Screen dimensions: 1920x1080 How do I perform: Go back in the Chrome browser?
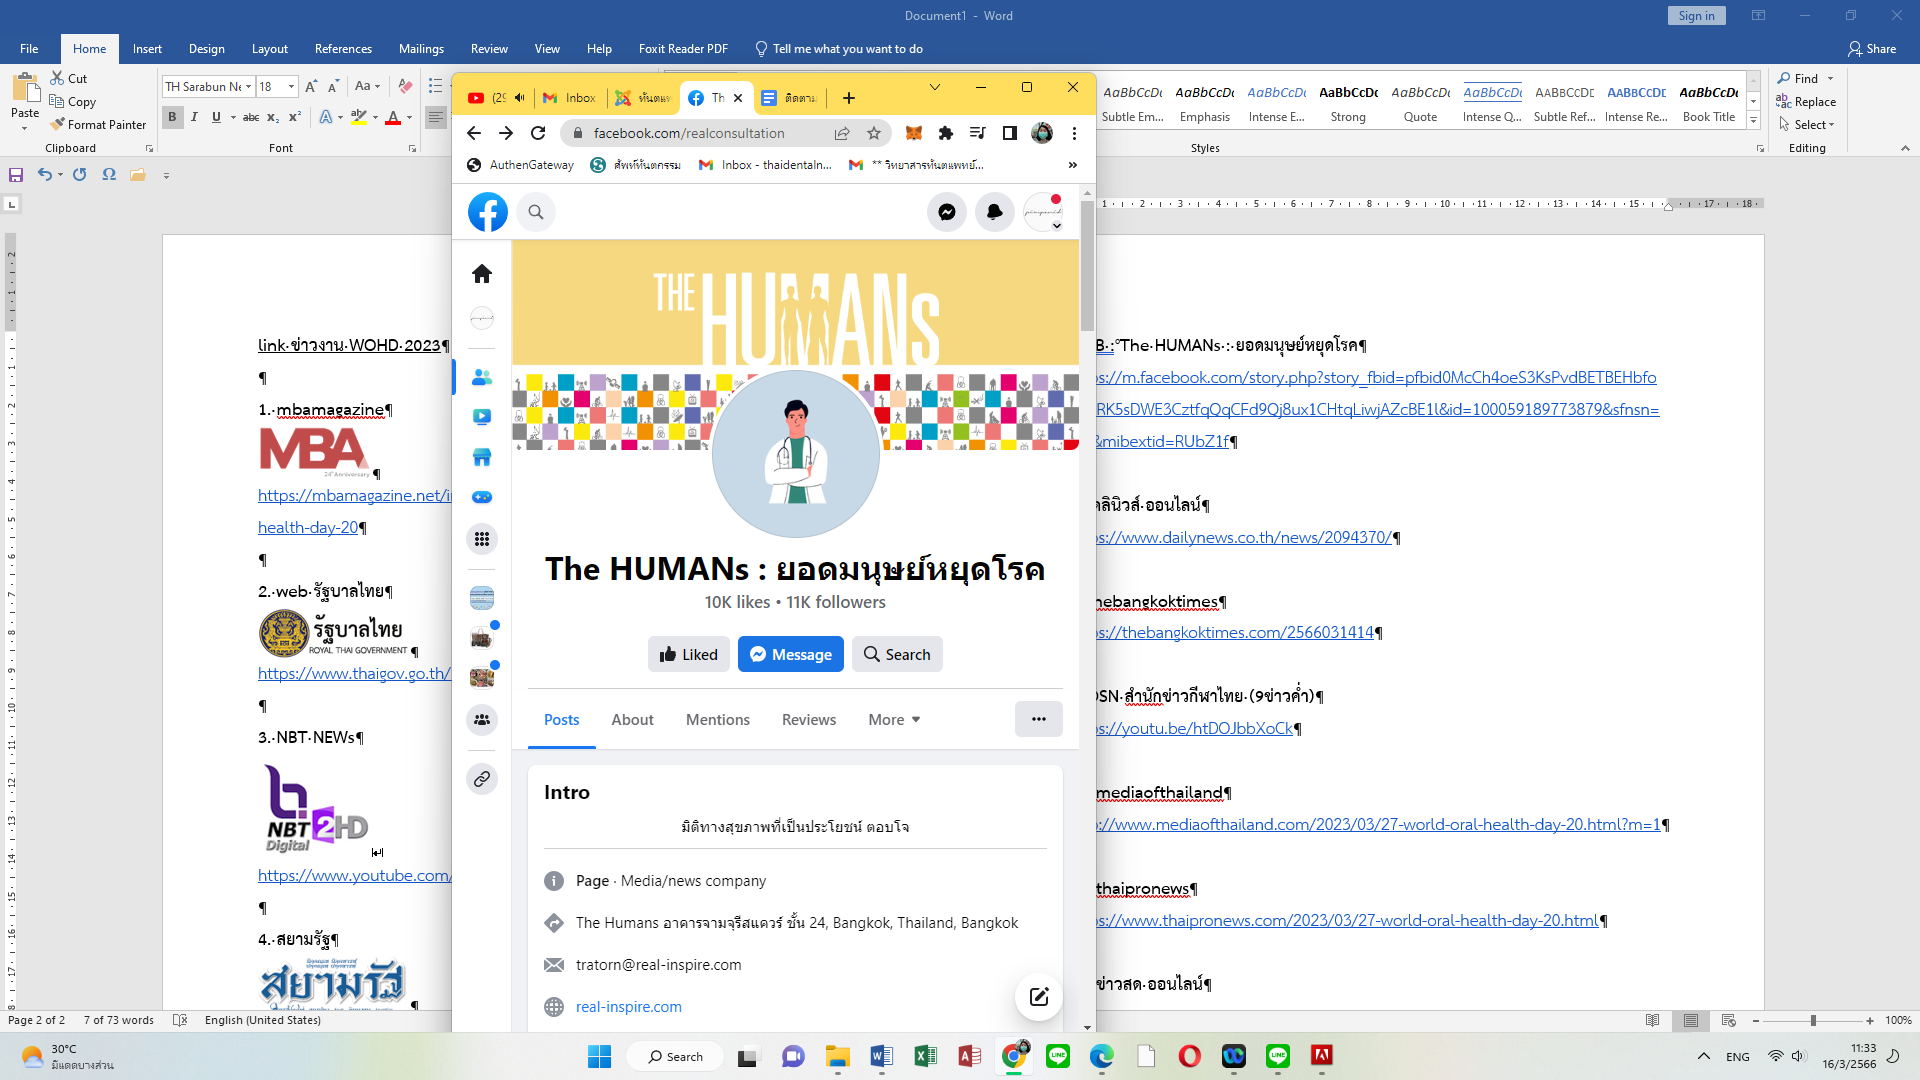pos(474,133)
